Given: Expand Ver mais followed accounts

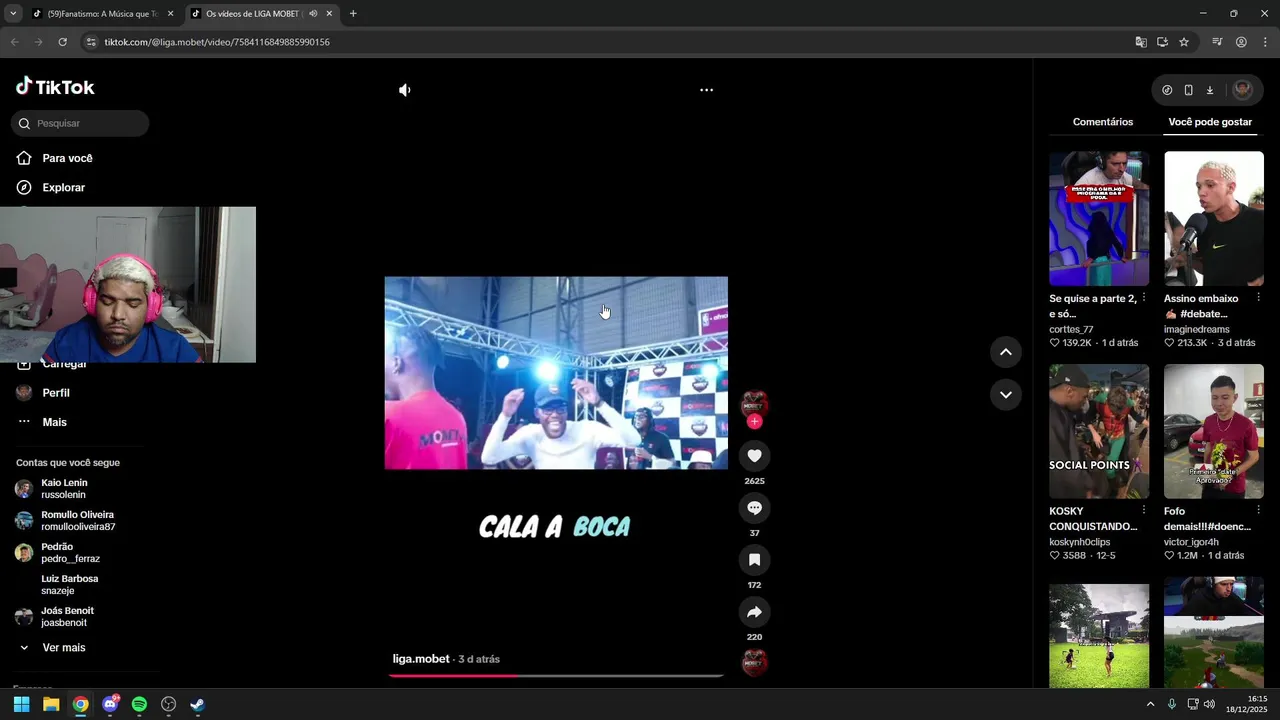Looking at the screenshot, I should click(x=63, y=648).
